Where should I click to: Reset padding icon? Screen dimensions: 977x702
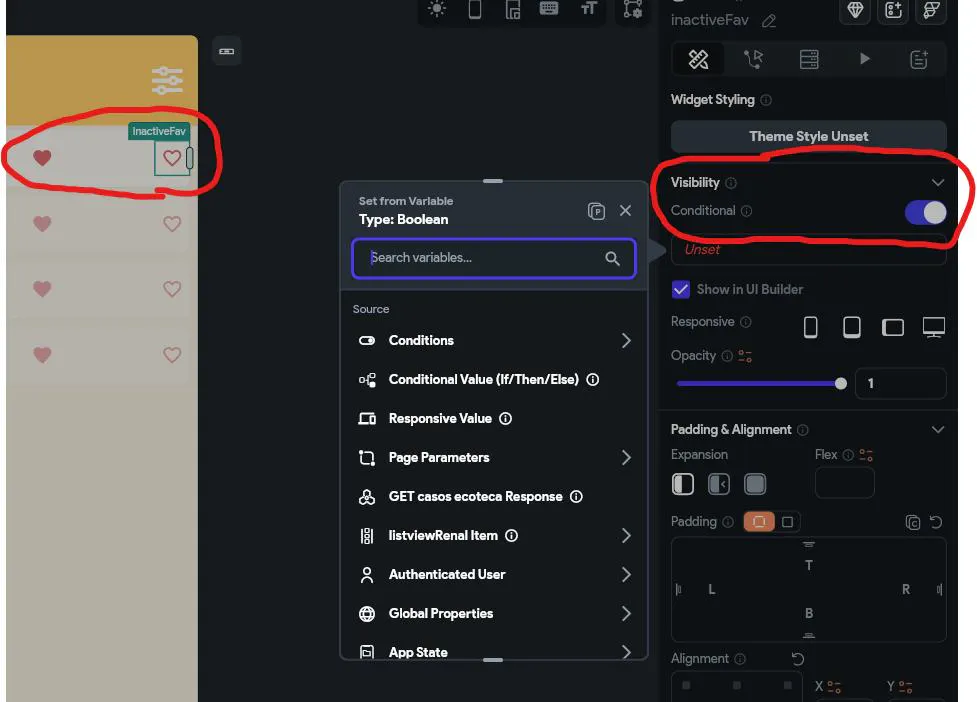(x=935, y=522)
